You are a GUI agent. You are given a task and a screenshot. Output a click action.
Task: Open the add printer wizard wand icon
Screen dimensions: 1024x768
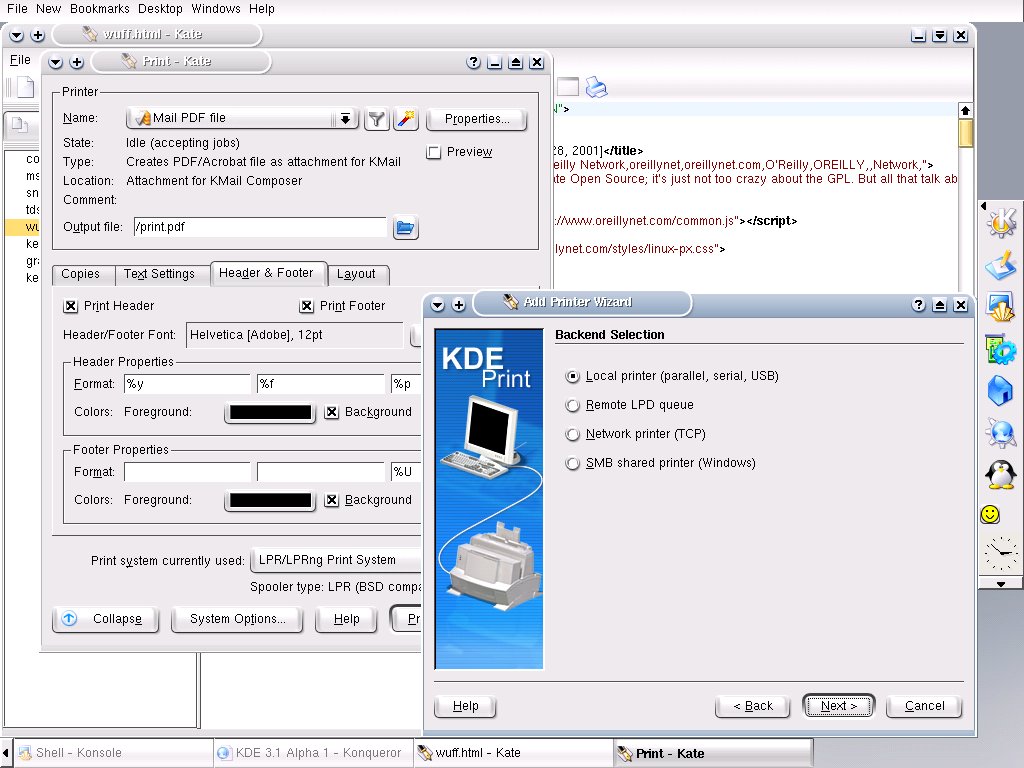pyautogui.click(x=406, y=119)
